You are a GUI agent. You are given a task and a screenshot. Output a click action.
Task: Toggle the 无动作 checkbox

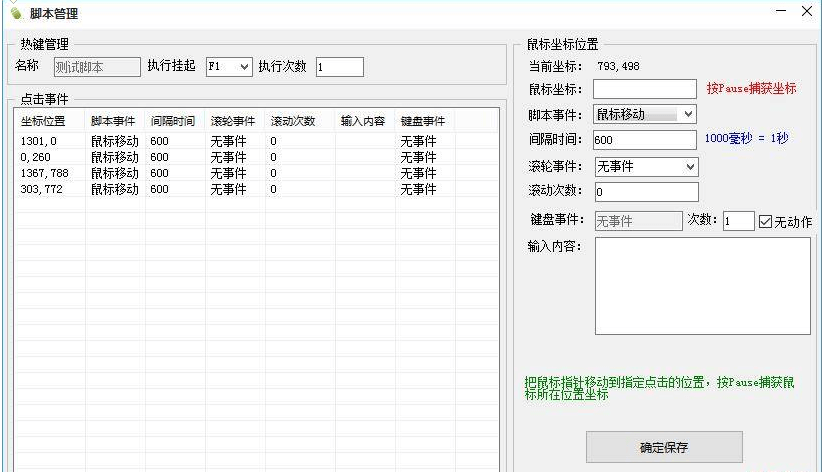(x=766, y=221)
